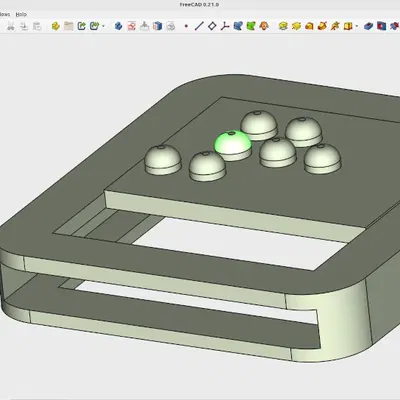This screenshot has width=400, height=400.
Task: Click the Make link icon
Action: tap(82, 26)
